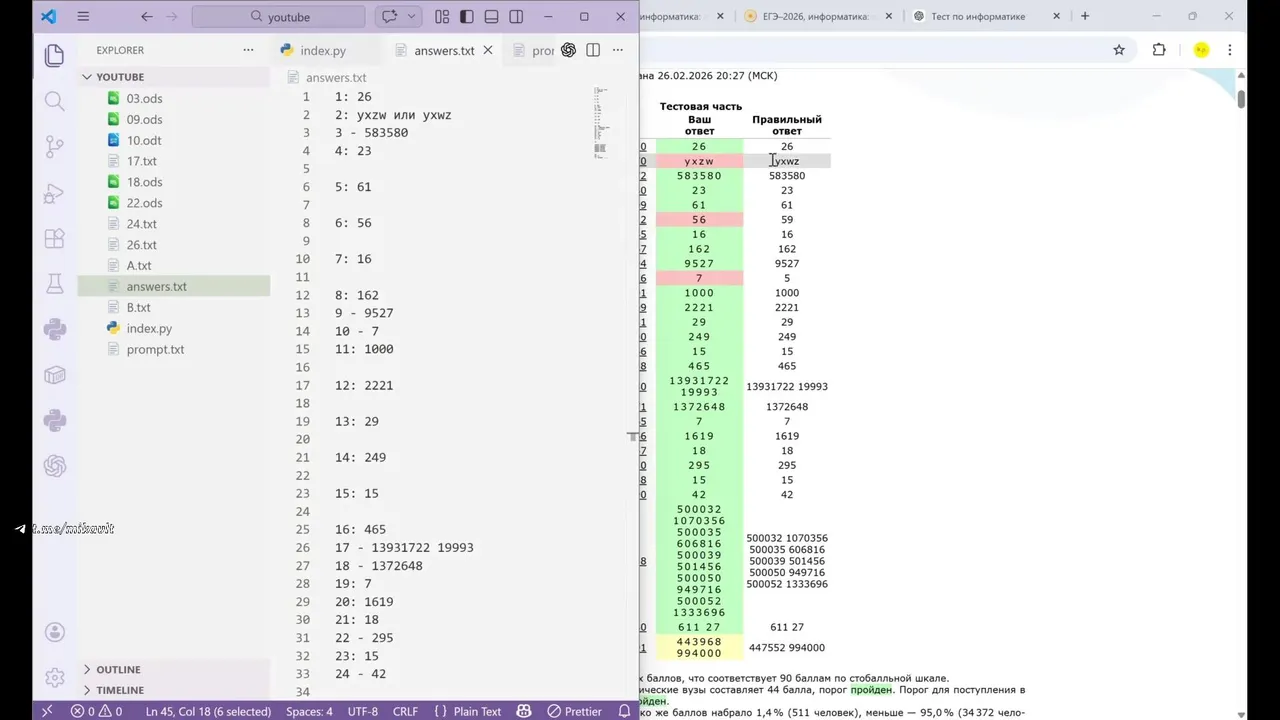Open the Manage gear icon
Viewport: 1280px width, 720px height.
click(55, 677)
